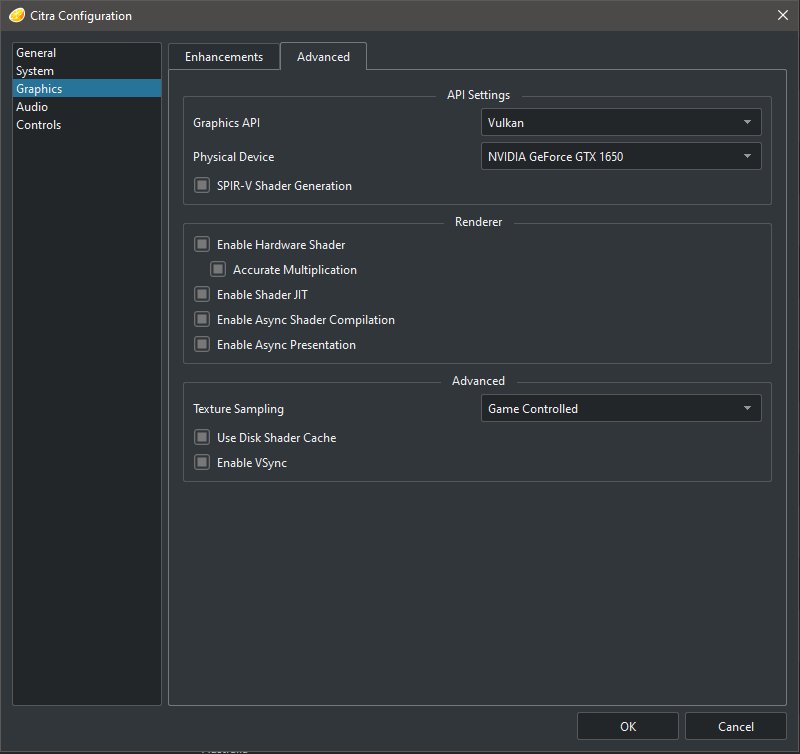The width and height of the screenshot is (800, 754).
Task: Toggle Enable Shader JIT checkbox
Action: pos(202,294)
